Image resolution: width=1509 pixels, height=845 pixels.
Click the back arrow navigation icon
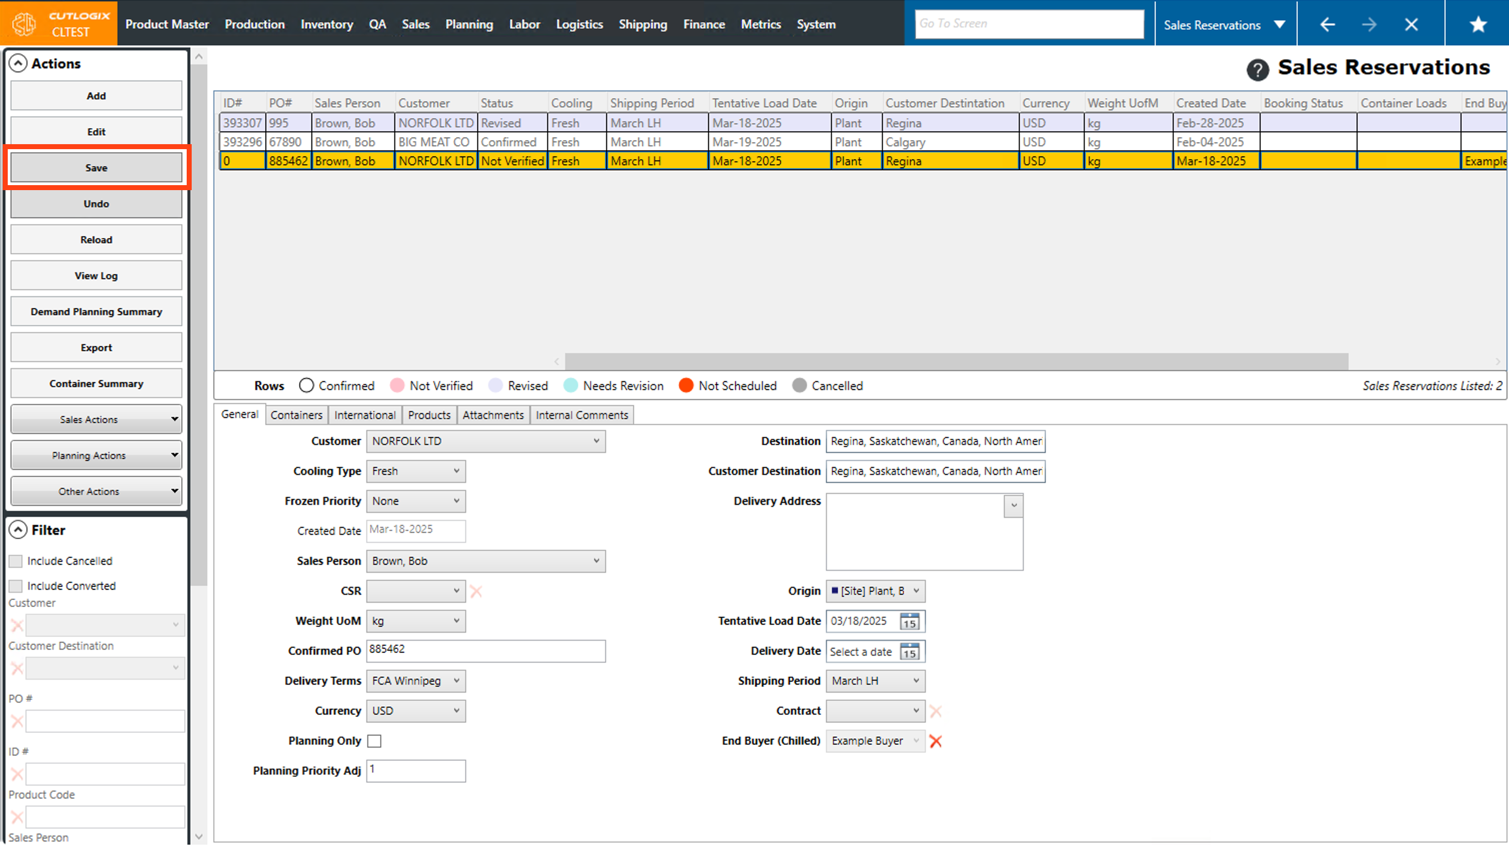tap(1327, 24)
